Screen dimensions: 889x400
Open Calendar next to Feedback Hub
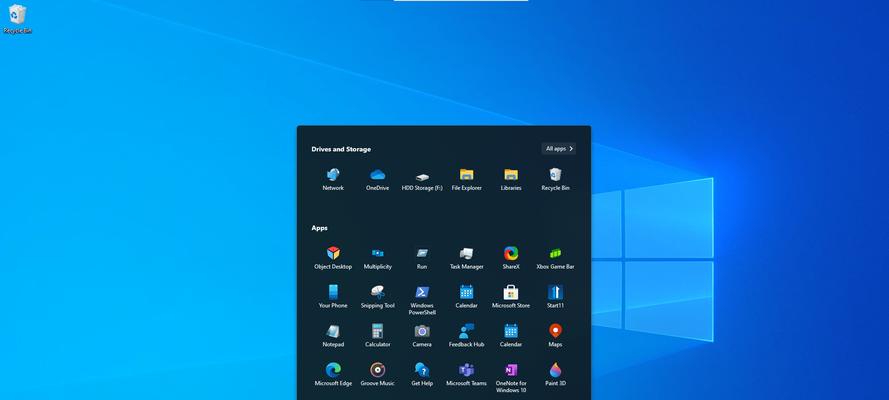coord(511,336)
